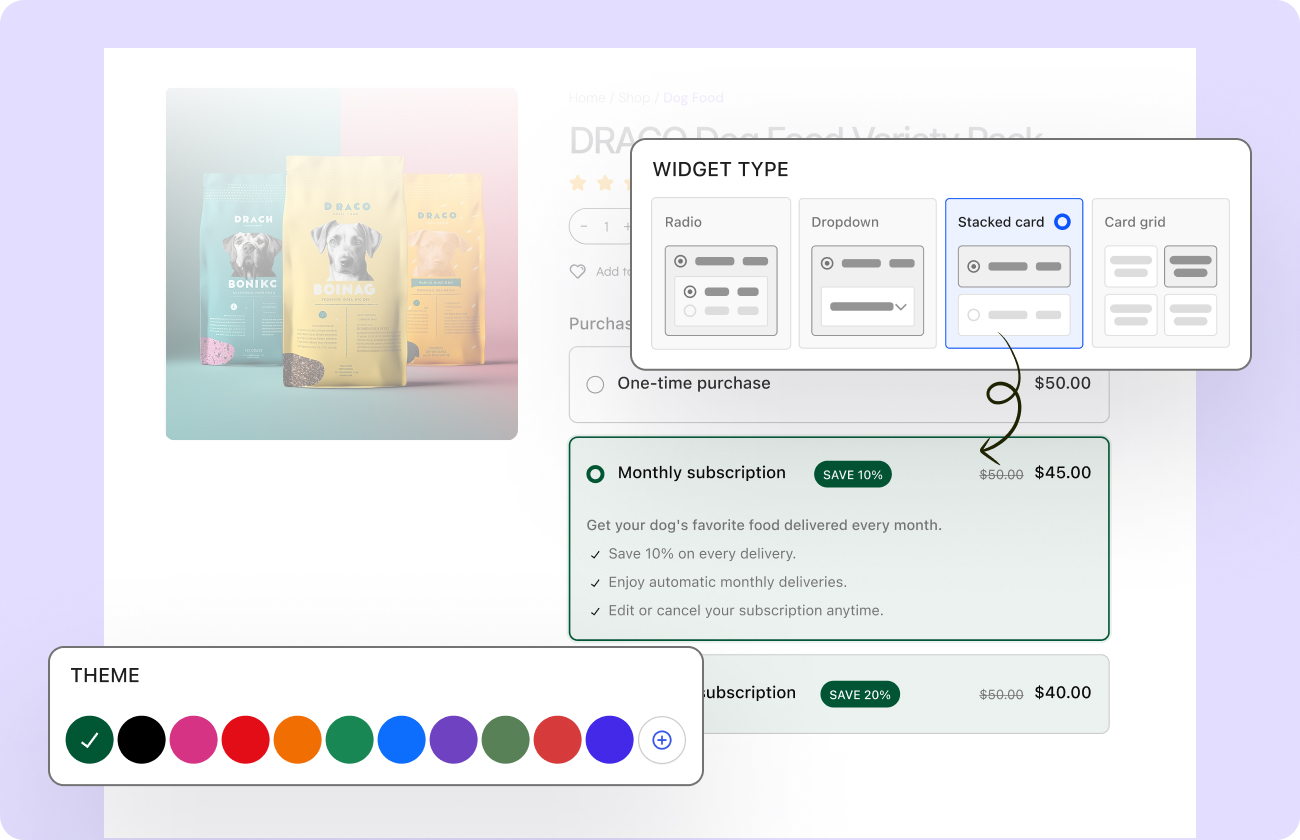
Task: Click the heart wishlist icon
Action: (x=577, y=271)
